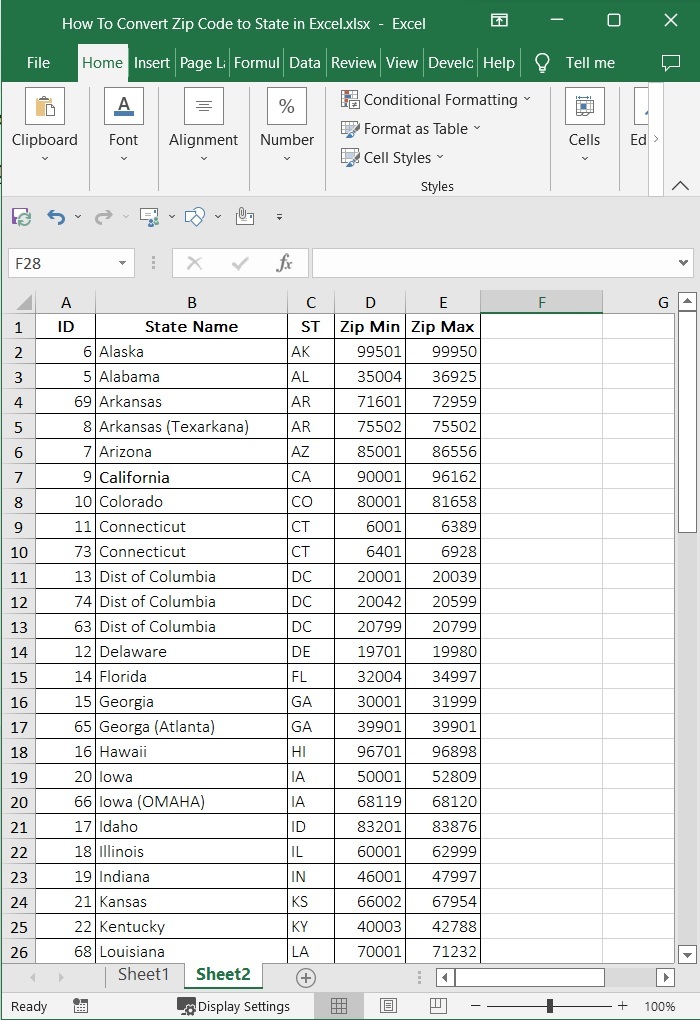Expand the formula bar
Screen dimensions: 700x1020
[683, 263]
